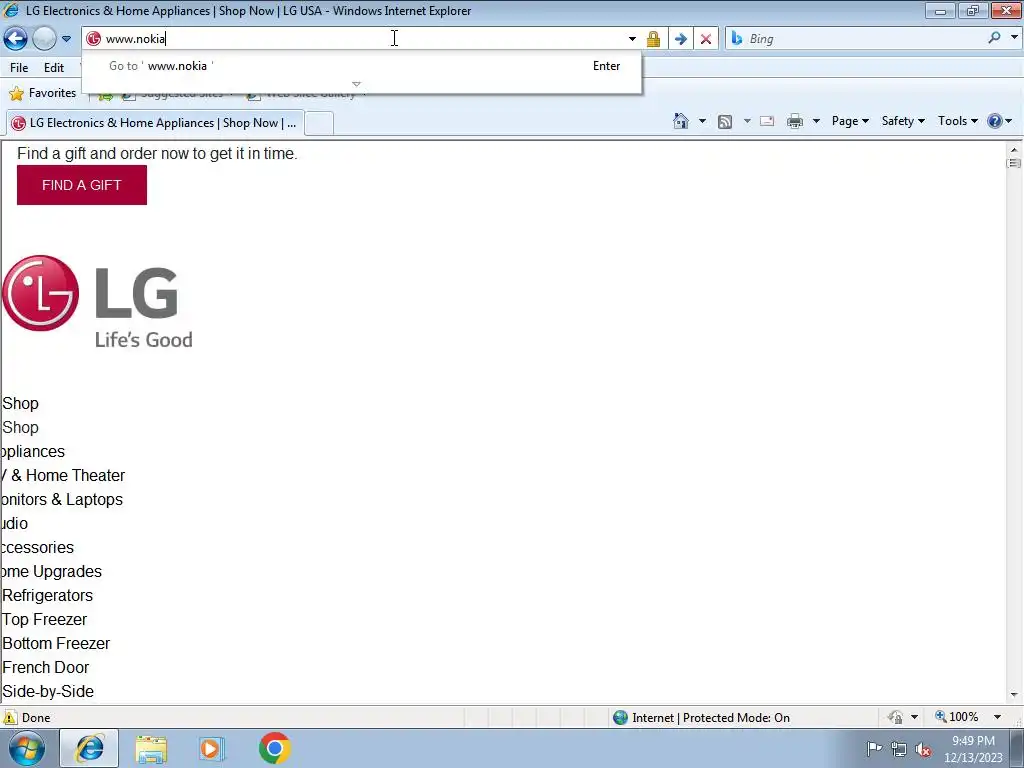Screen dimensions: 1024x768
Task: Click the LG Life's Good logo
Action: (x=97, y=301)
